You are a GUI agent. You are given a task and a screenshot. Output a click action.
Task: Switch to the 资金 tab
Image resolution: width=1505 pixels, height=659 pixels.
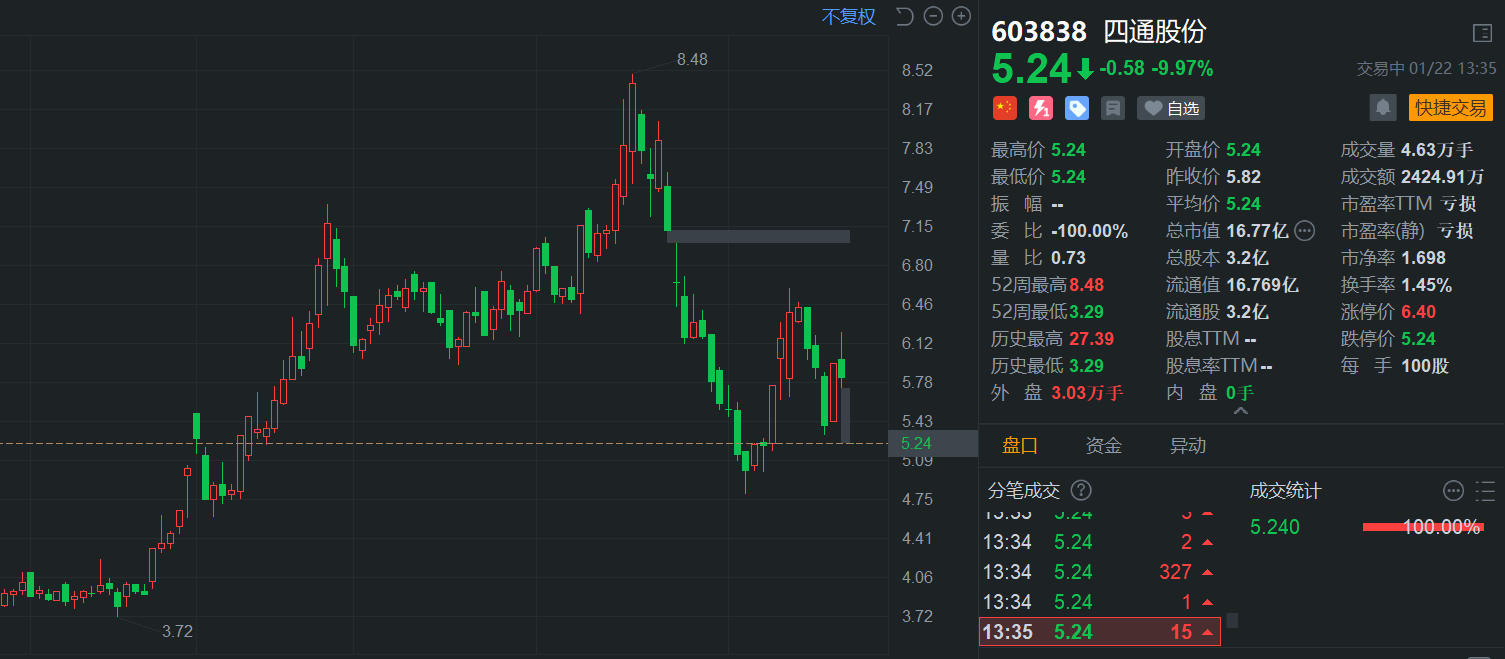pos(1104,446)
